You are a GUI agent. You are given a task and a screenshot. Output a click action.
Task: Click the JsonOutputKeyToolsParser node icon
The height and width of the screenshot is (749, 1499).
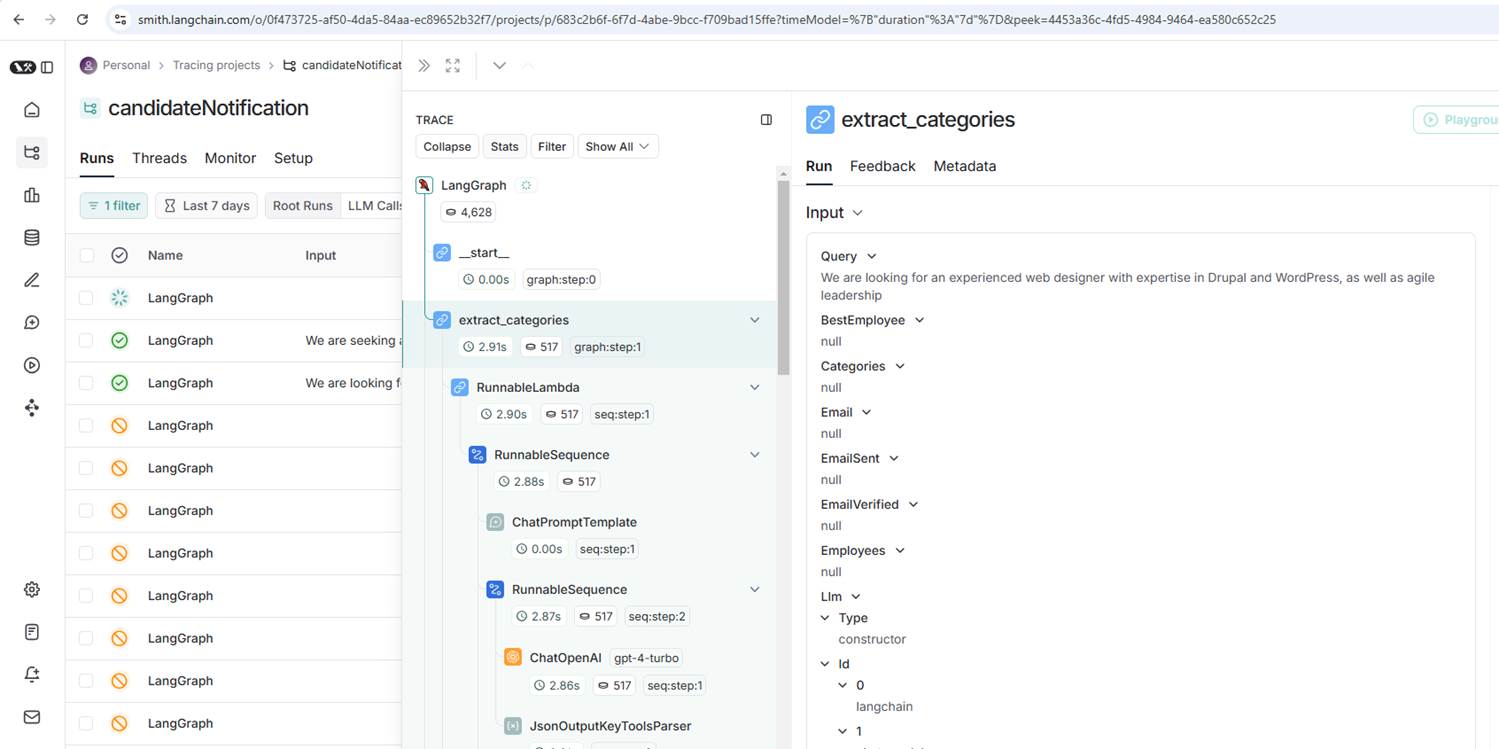click(x=513, y=726)
